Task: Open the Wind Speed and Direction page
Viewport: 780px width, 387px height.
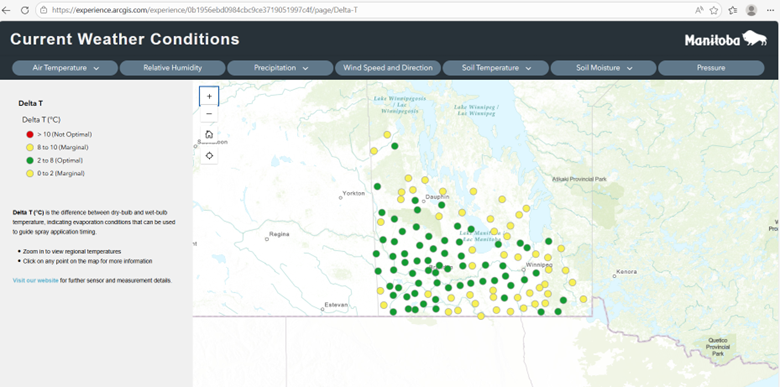Action: click(x=388, y=68)
